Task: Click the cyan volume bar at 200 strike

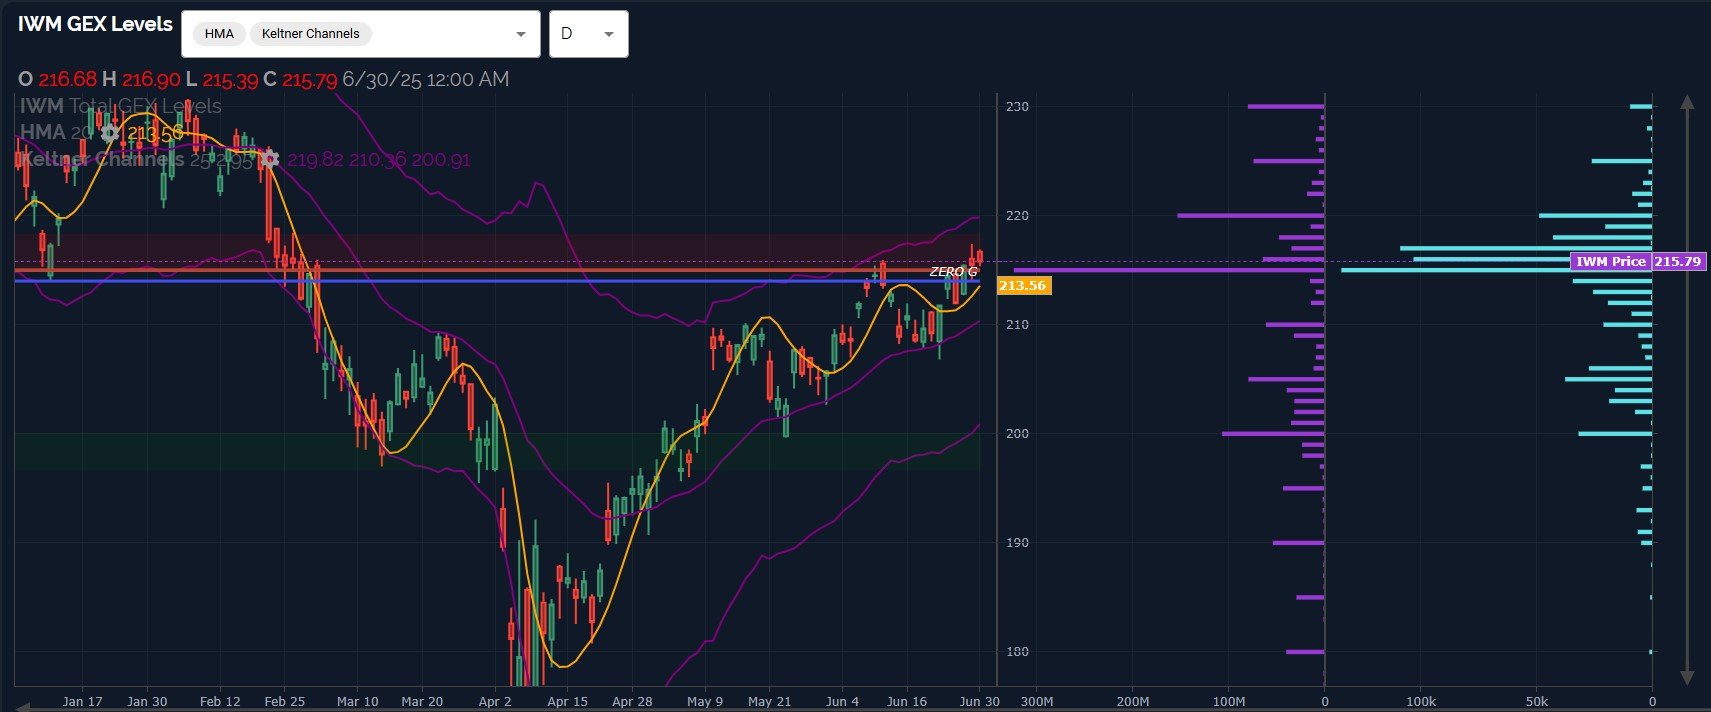Action: (1615, 433)
